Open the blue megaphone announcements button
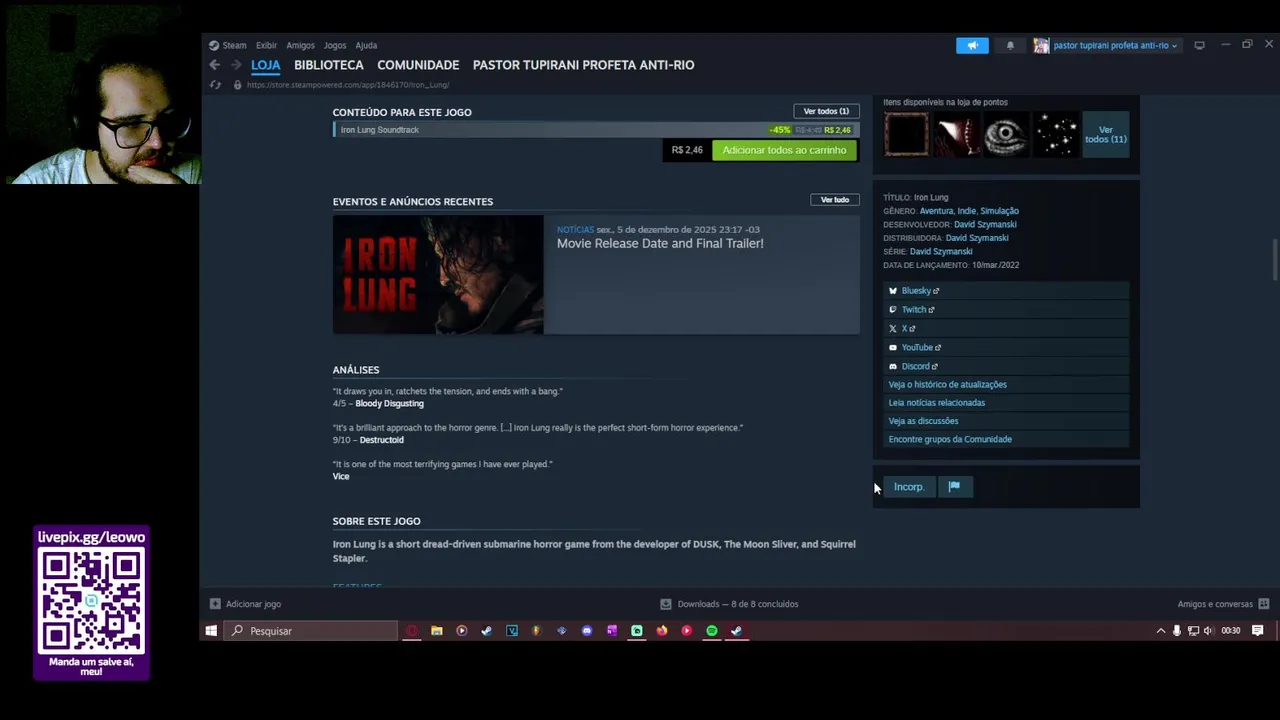The image size is (1280, 720). pyautogui.click(x=972, y=45)
